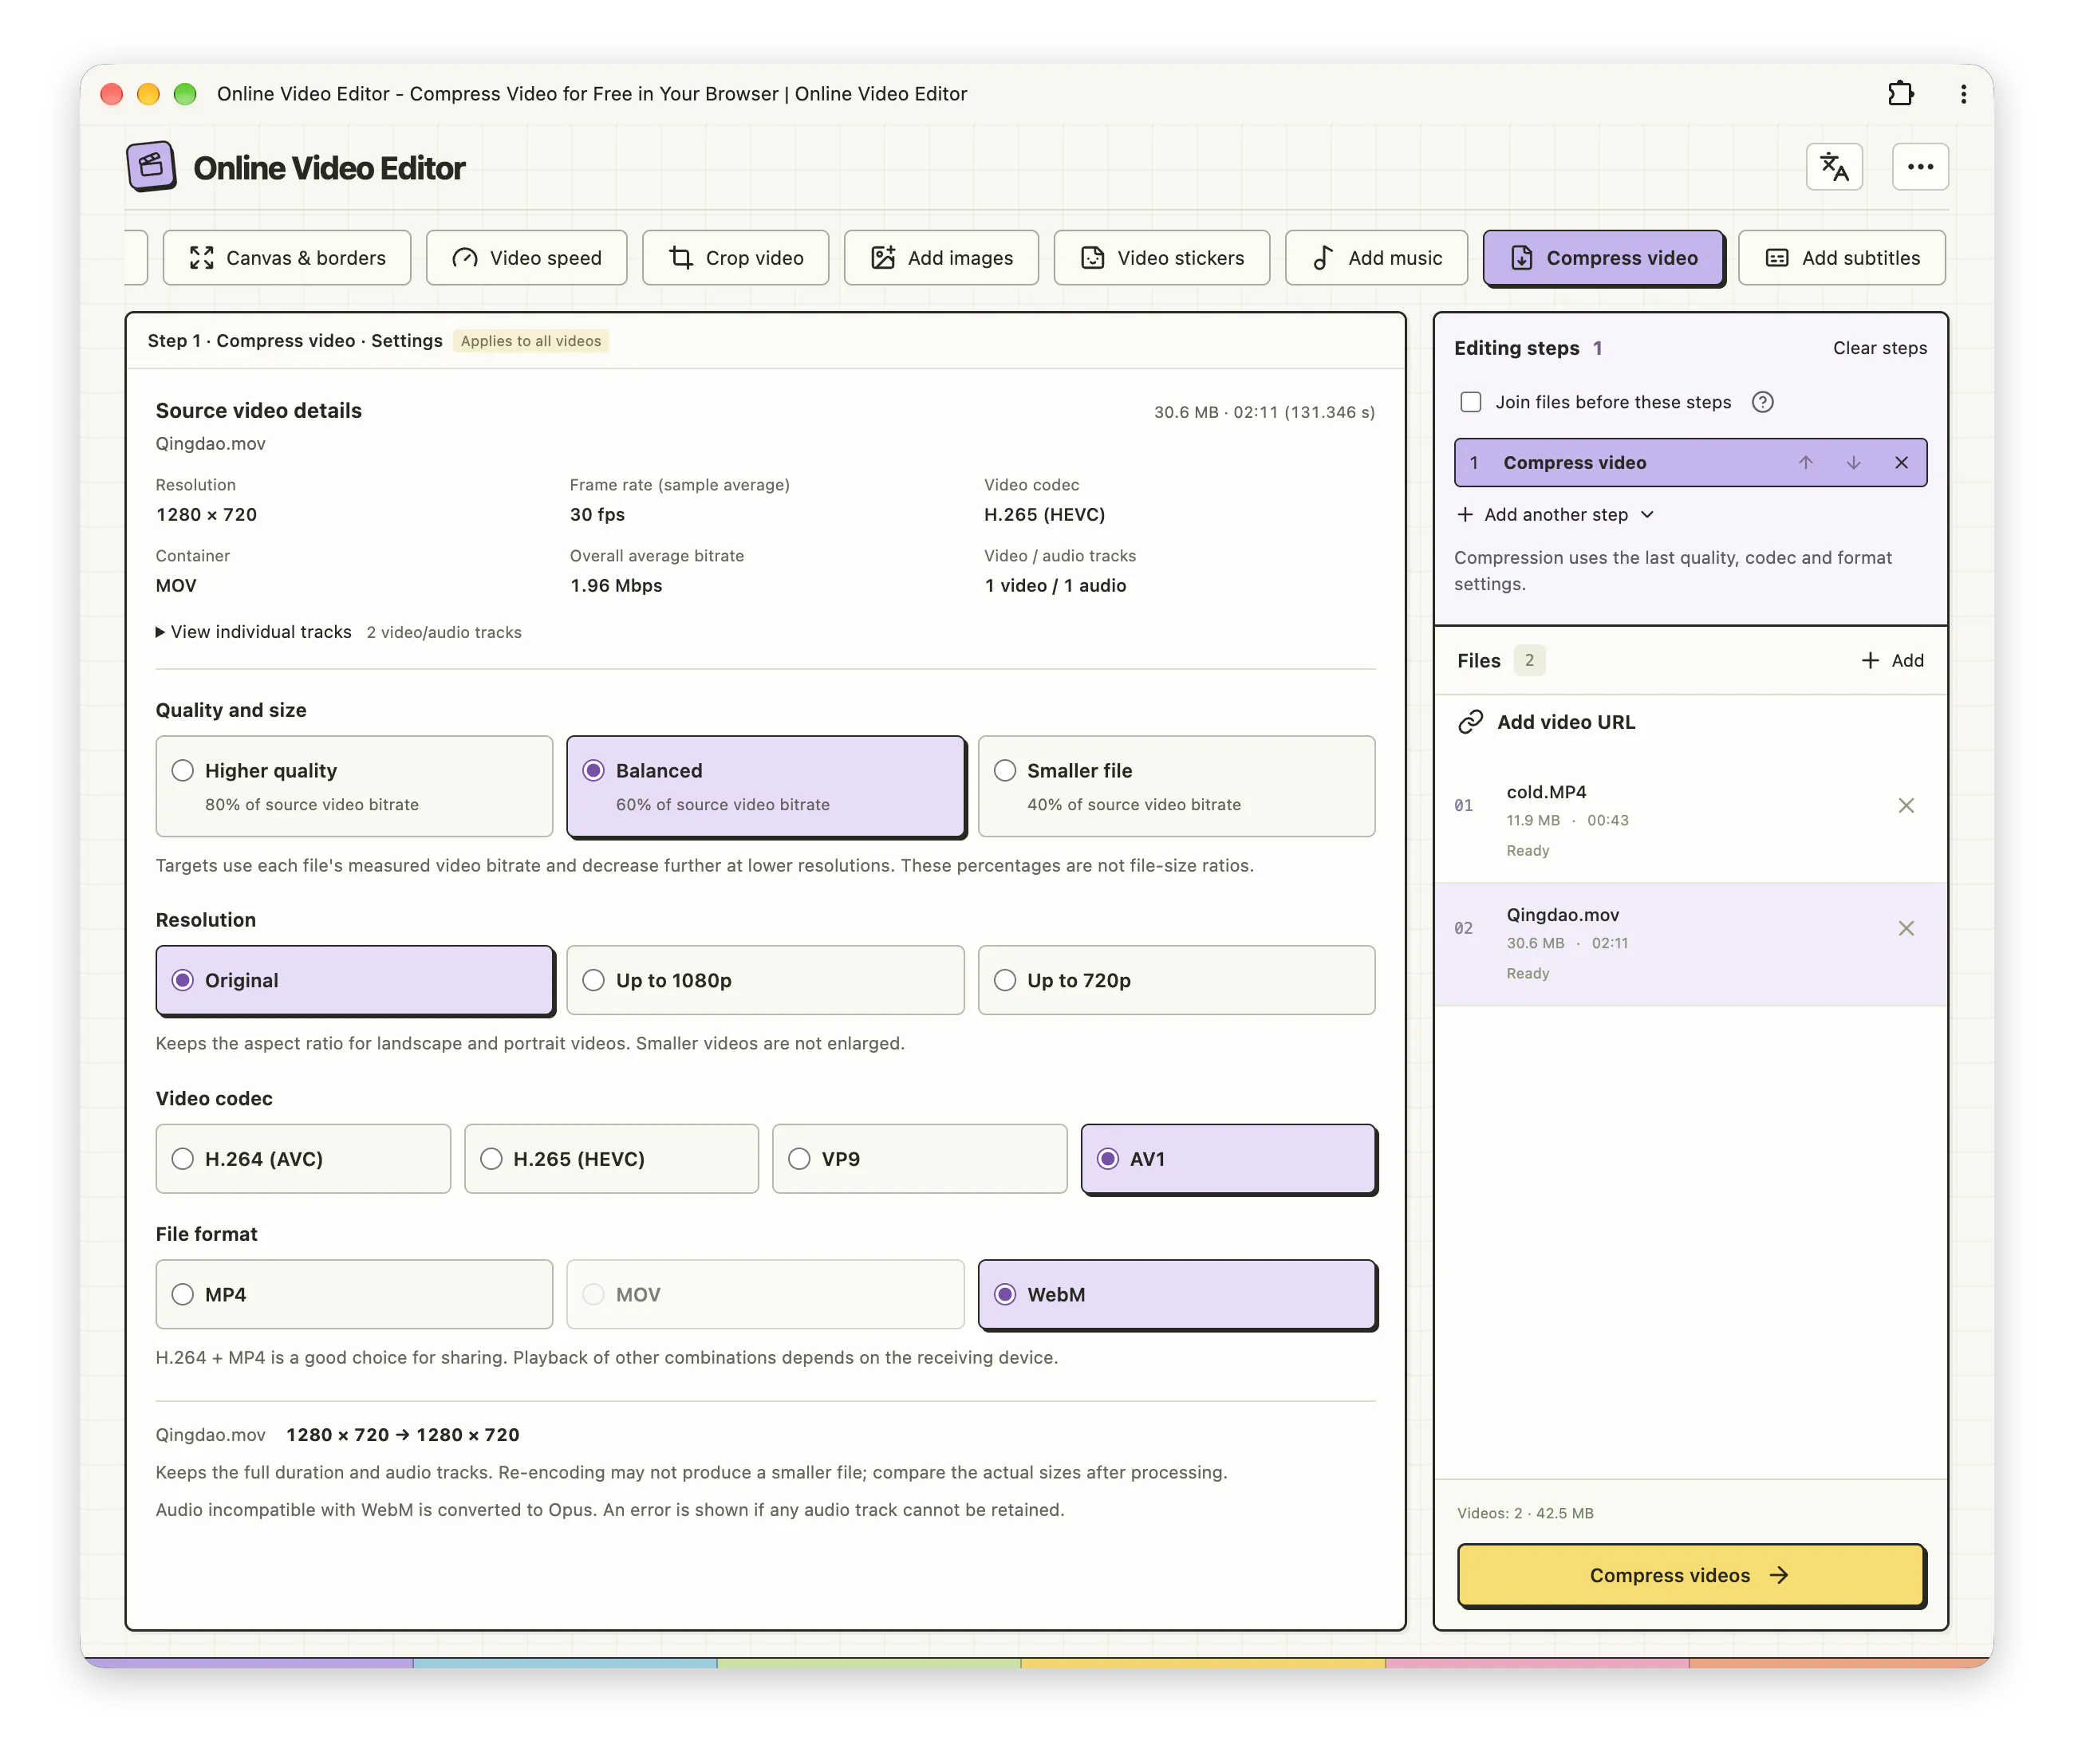Open the Video stickers tab
Screen dimensions: 2074x1764
coord(1161,258)
